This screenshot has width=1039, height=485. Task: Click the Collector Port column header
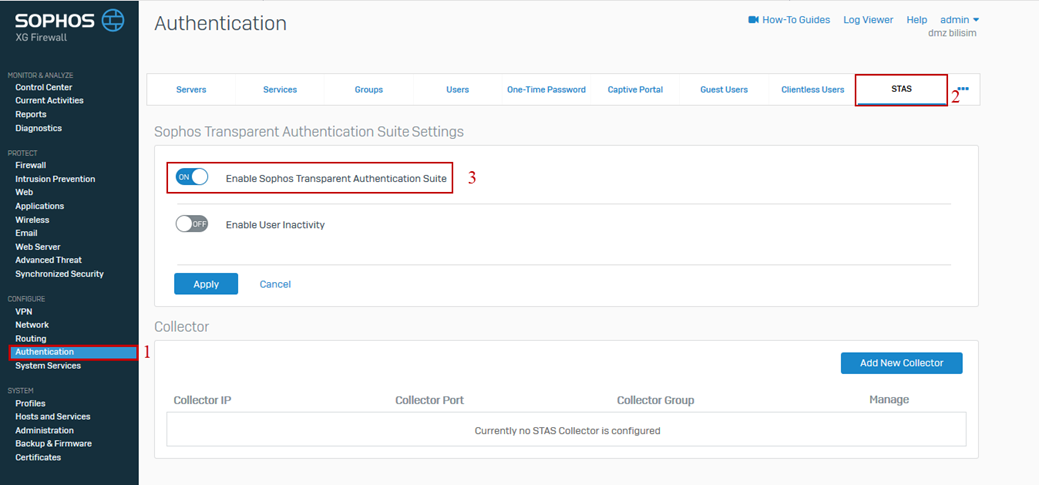429,400
